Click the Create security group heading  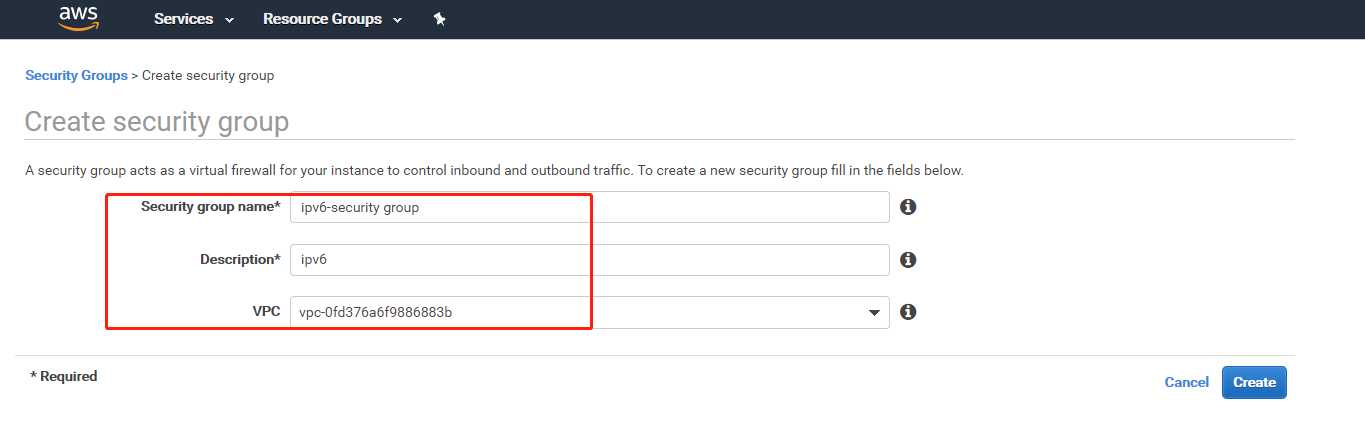[156, 122]
